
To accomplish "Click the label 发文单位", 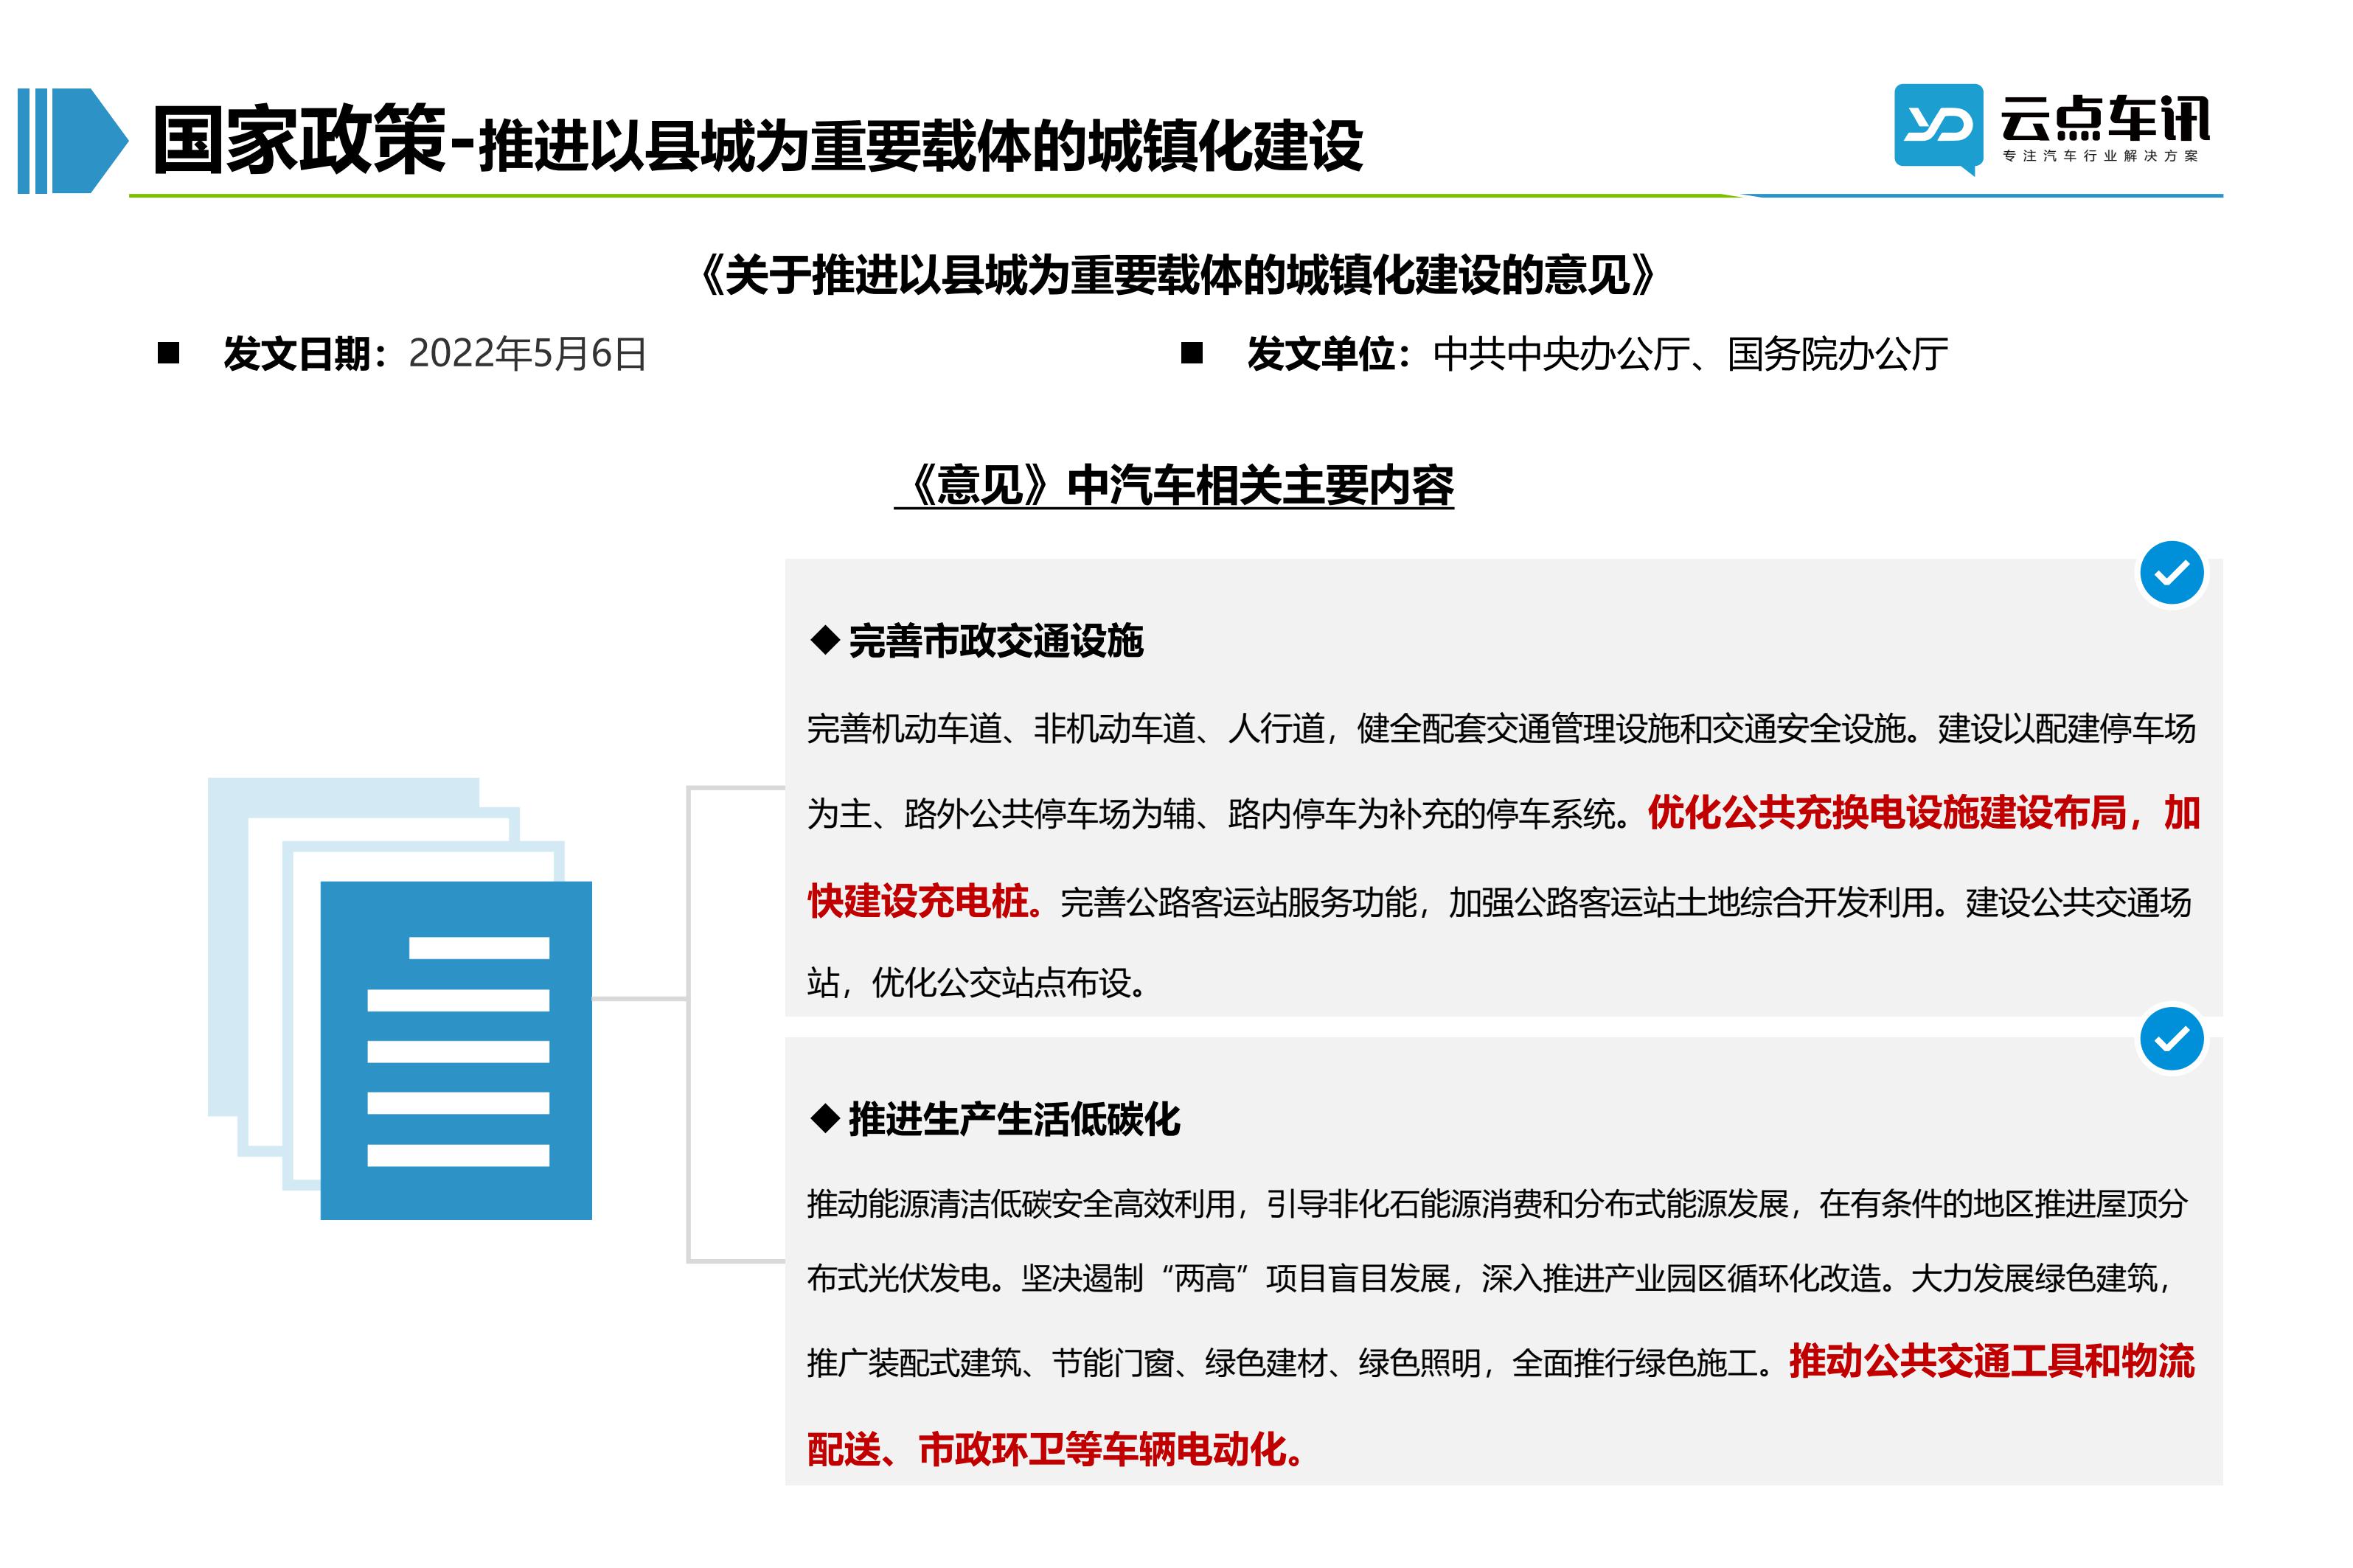I will (1319, 354).
